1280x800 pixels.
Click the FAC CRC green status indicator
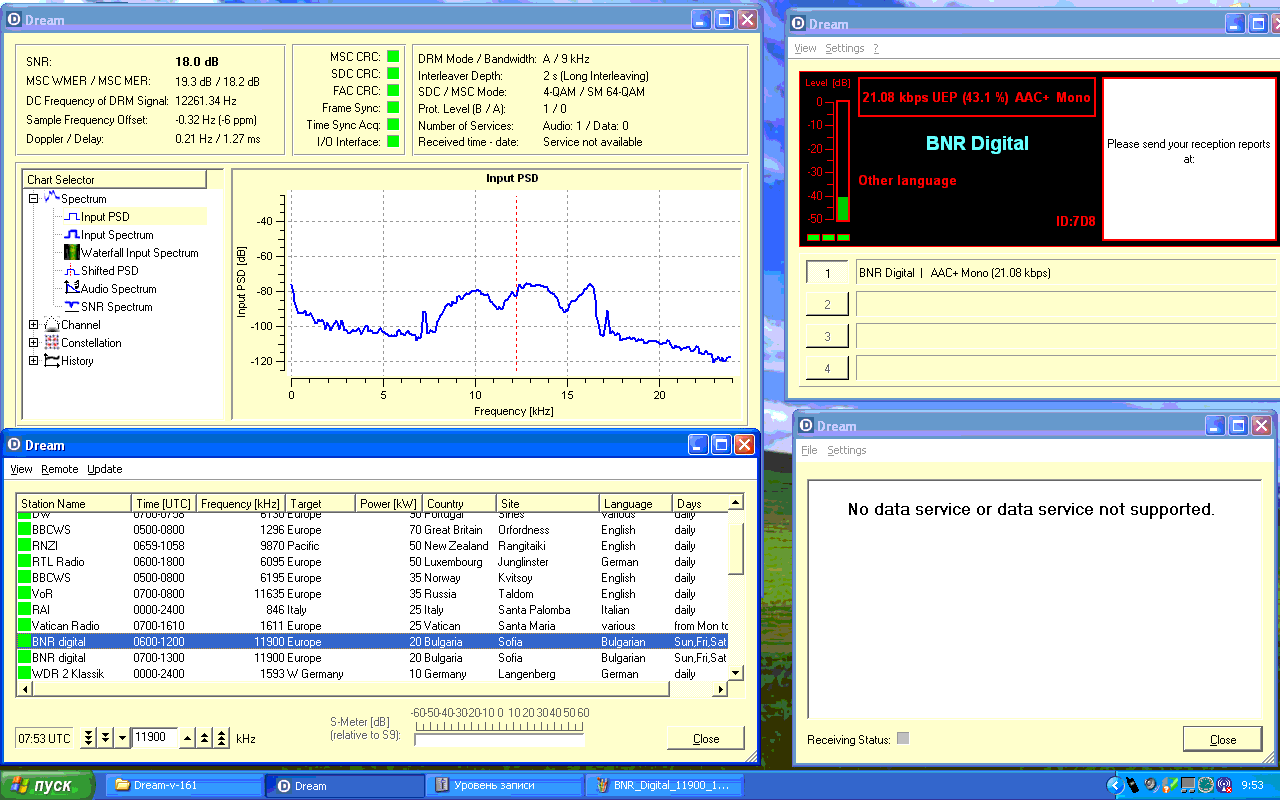393,91
